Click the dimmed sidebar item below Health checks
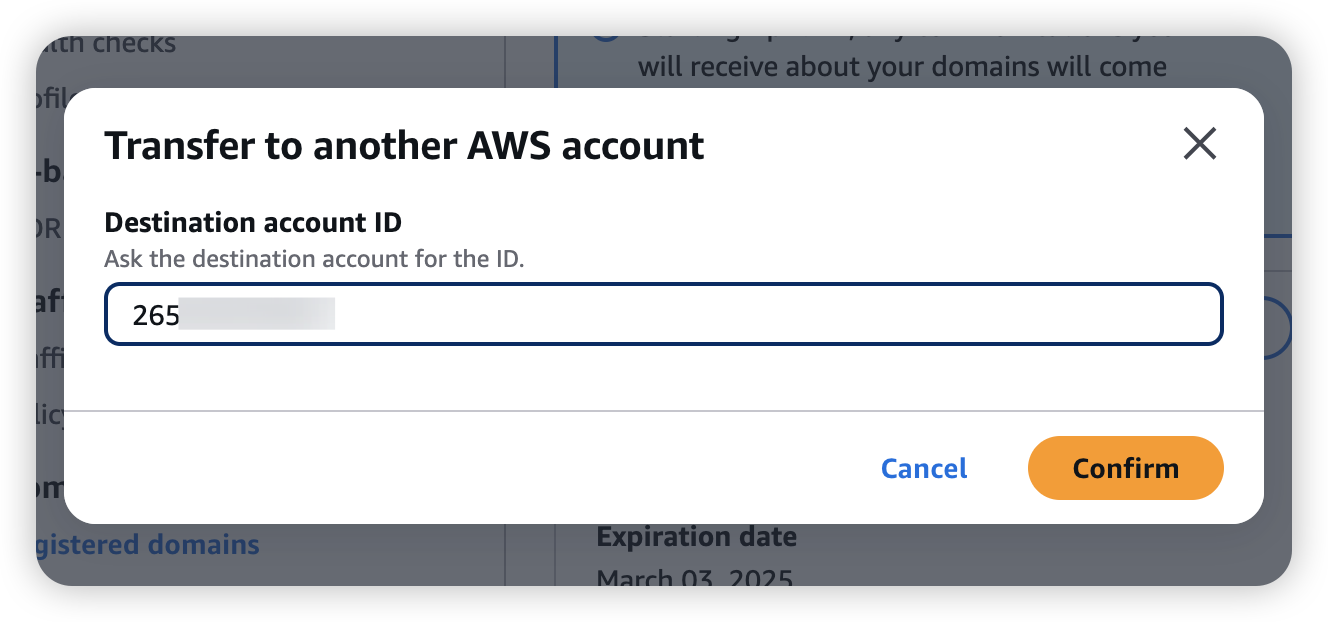 pyautogui.click(x=50, y=98)
